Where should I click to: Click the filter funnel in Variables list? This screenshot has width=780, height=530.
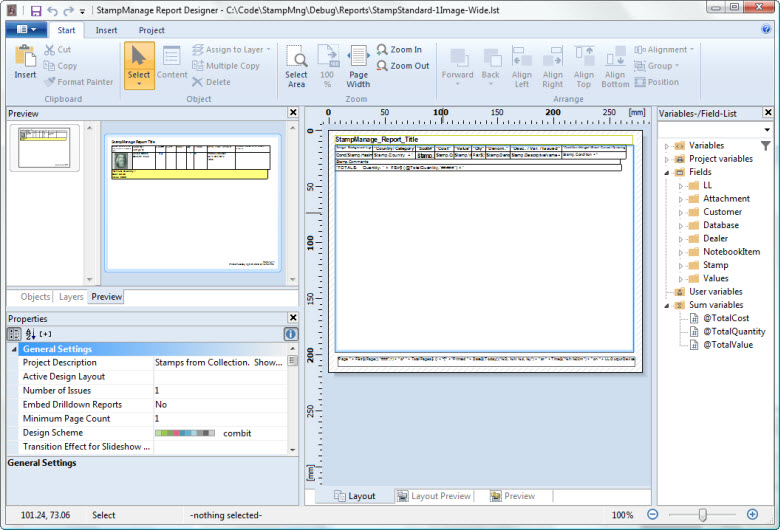click(x=766, y=145)
